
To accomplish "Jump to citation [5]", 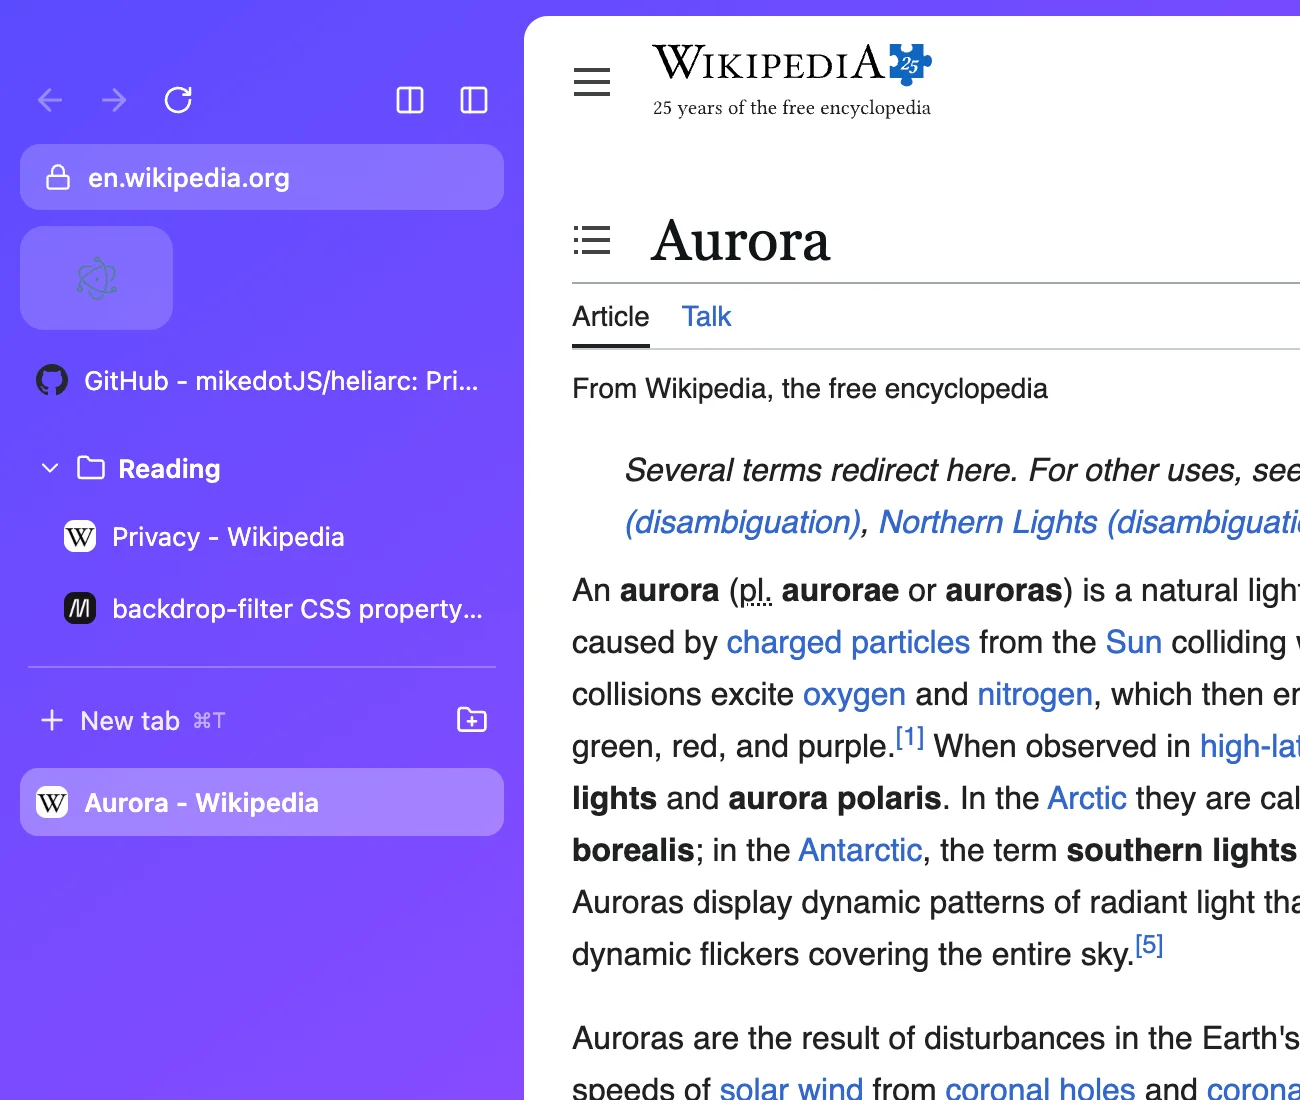I will tap(1149, 945).
